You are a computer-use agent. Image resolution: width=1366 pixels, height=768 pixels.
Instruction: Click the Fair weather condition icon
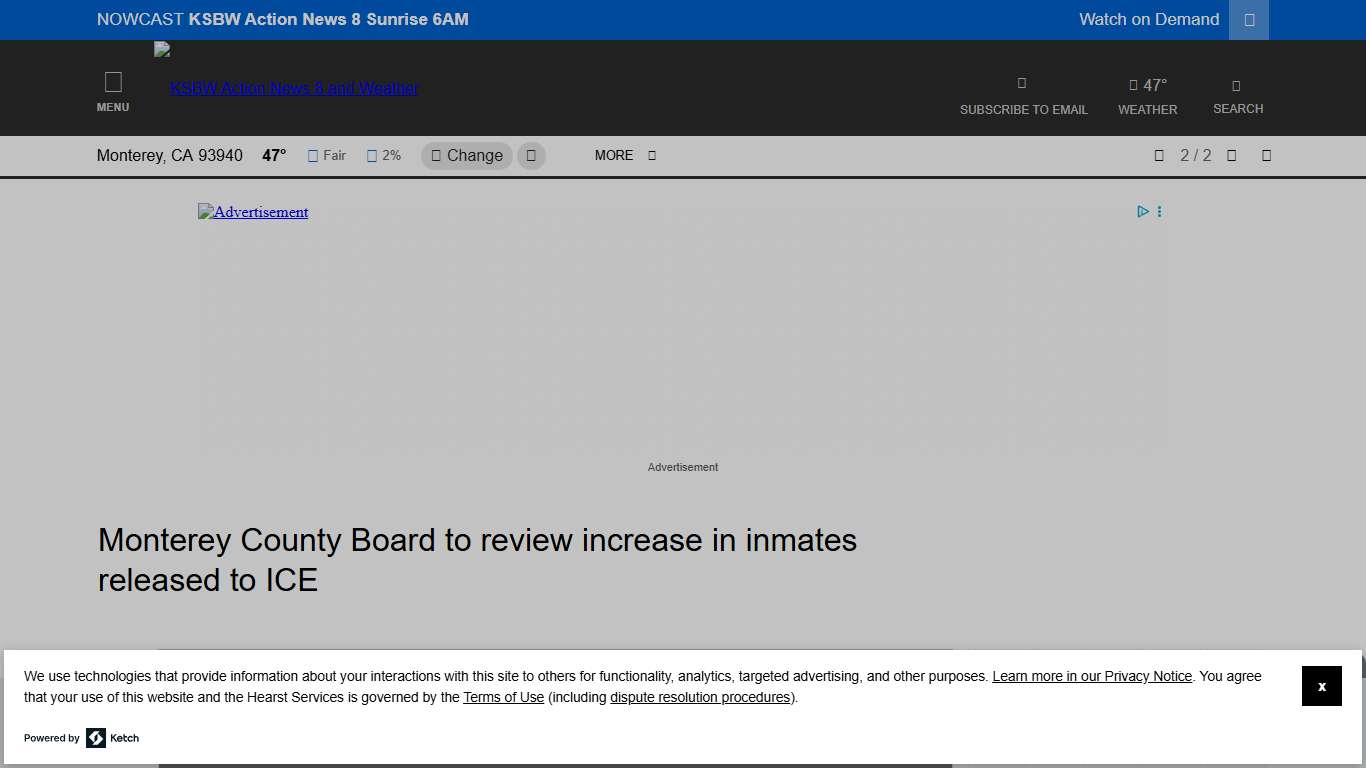313,155
